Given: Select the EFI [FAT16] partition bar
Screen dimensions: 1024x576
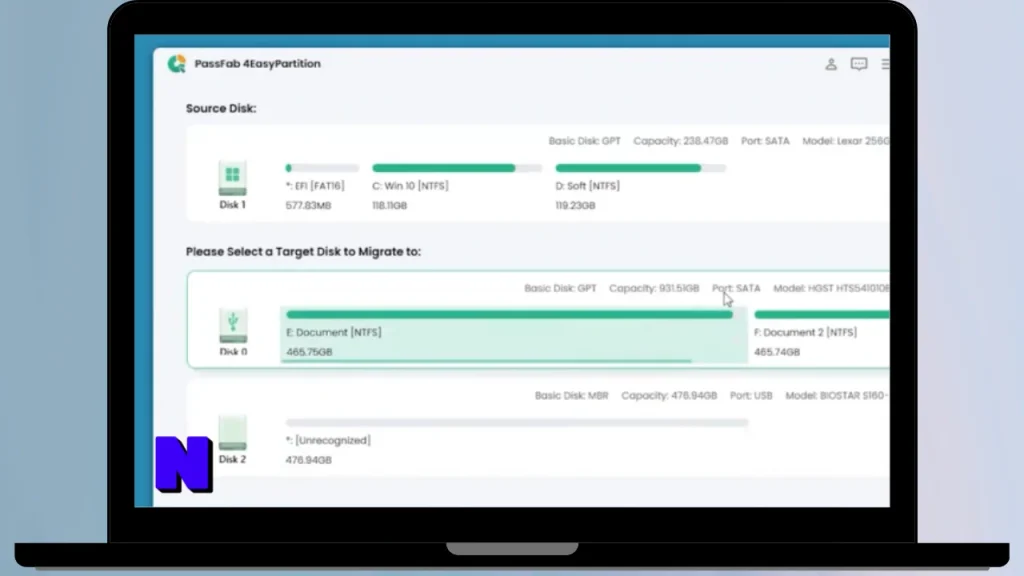Looking at the screenshot, I should click(x=322, y=168).
